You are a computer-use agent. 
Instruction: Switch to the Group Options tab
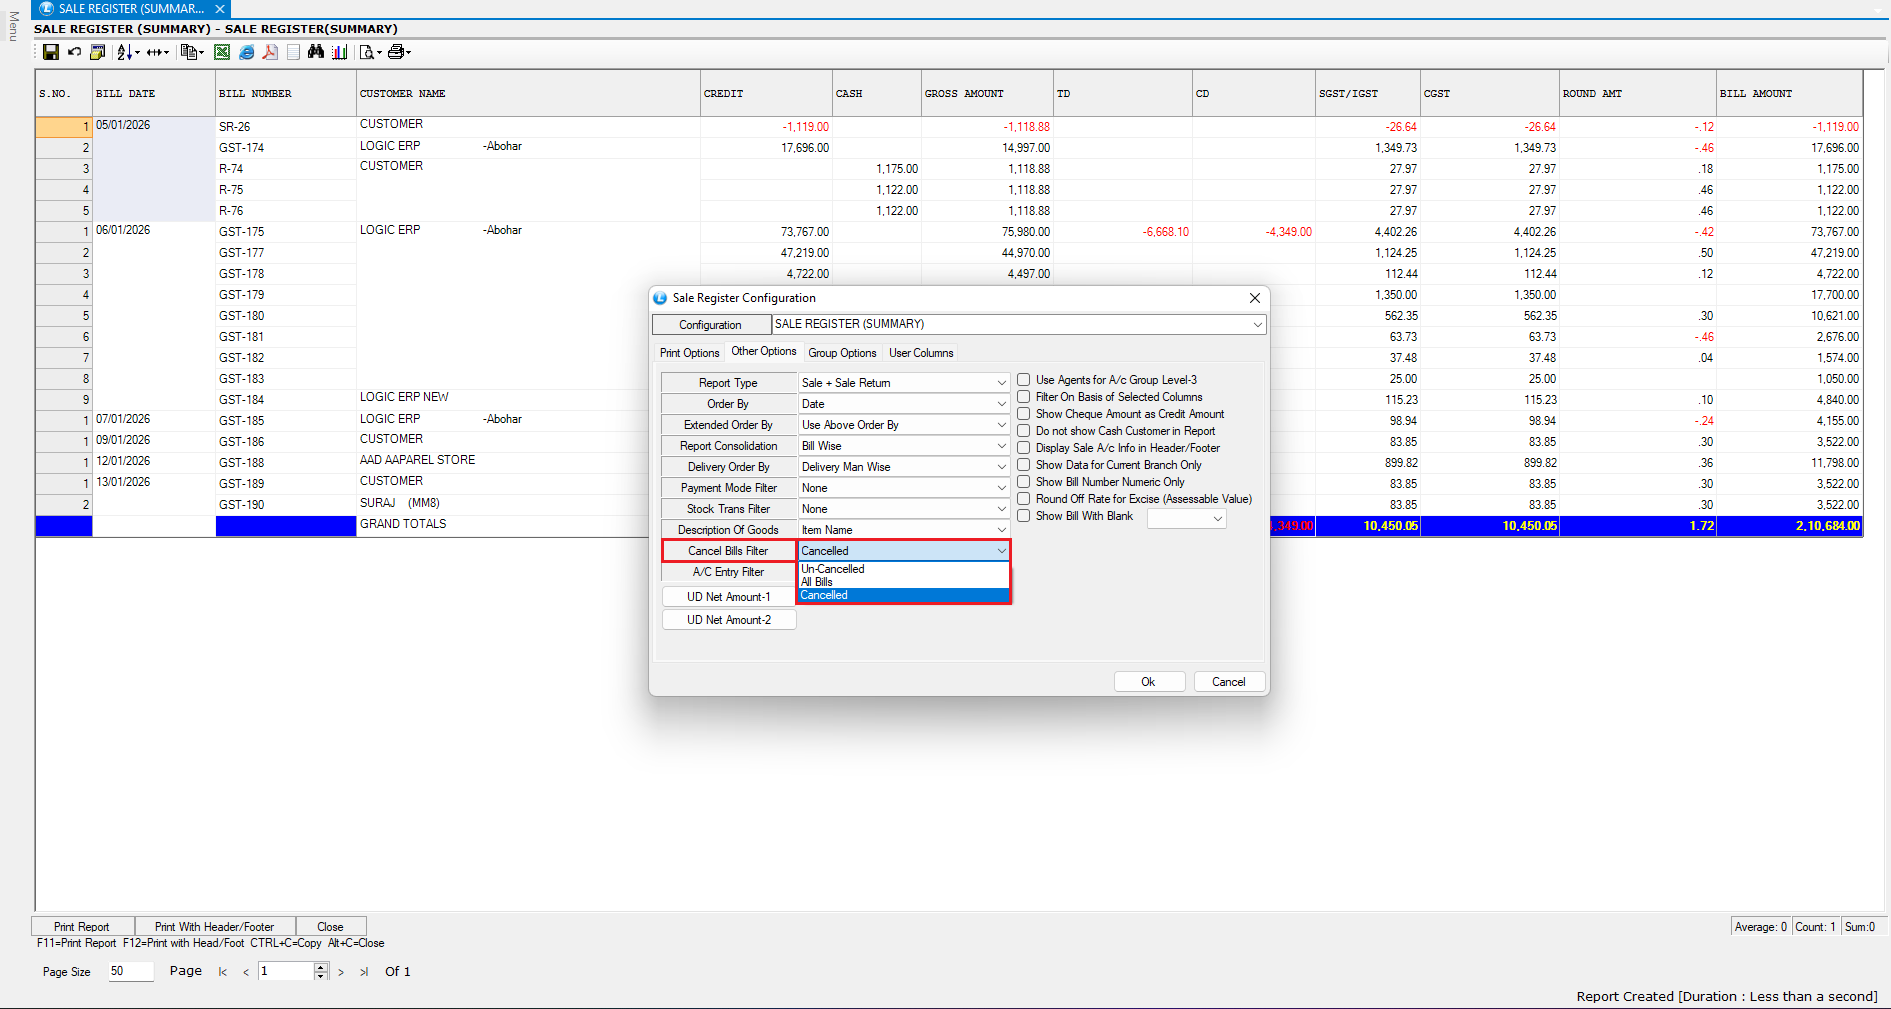point(842,353)
